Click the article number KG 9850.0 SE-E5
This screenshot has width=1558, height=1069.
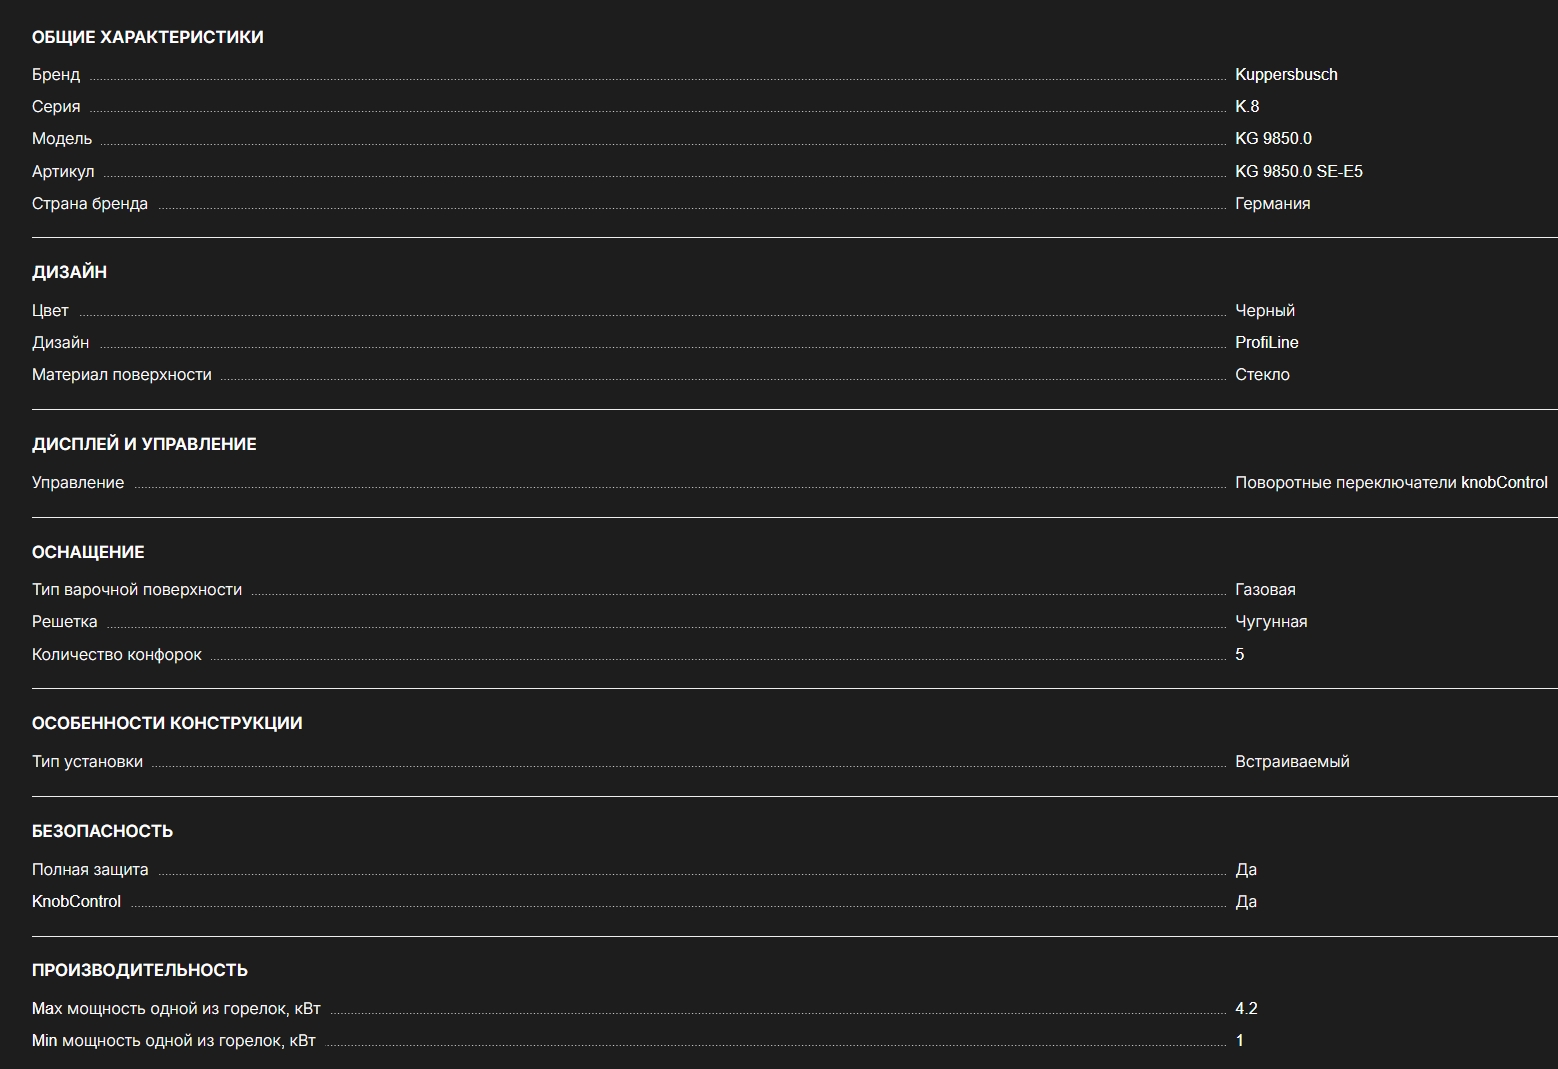(x=1298, y=171)
